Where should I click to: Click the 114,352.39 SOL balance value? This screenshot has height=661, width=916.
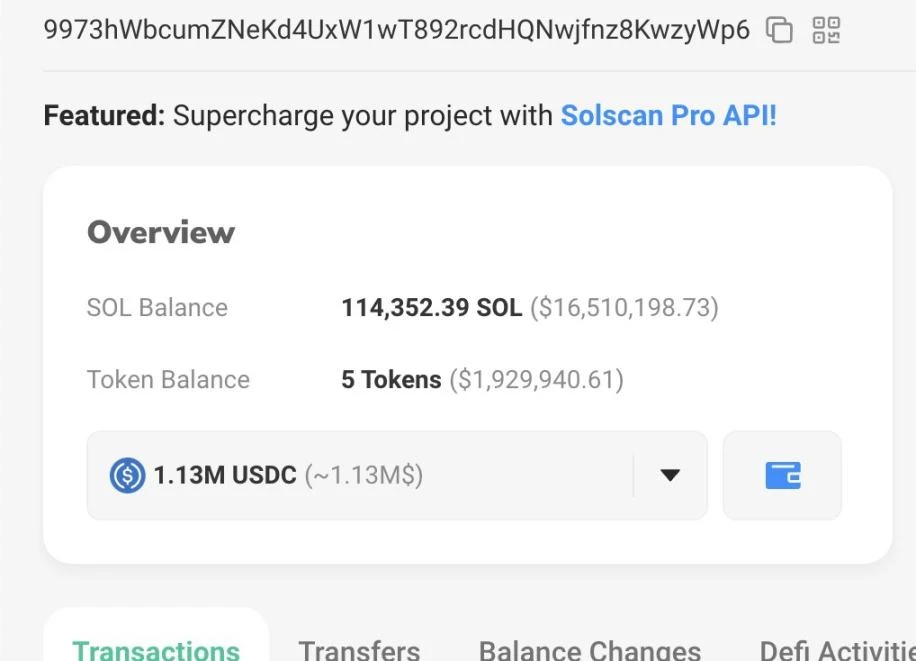tap(431, 307)
